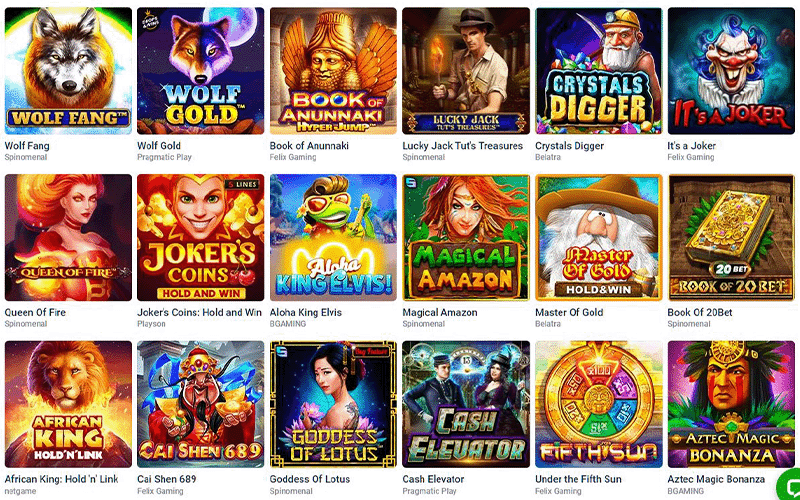Click Pragmatic Play provider under Wolf Gold

click(x=164, y=157)
